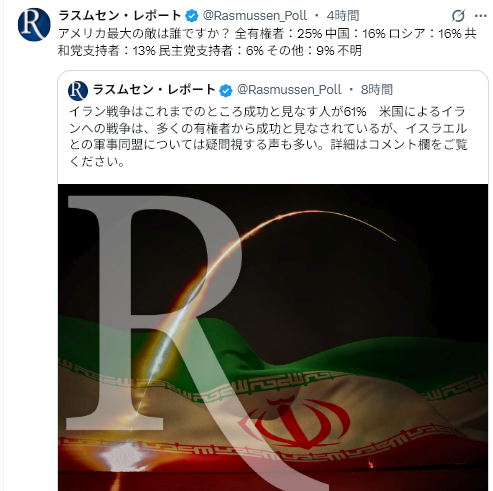This screenshot has height=491, width=493.
Task: Click the verified badge in the quoted post
Action: [x=226, y=90]
